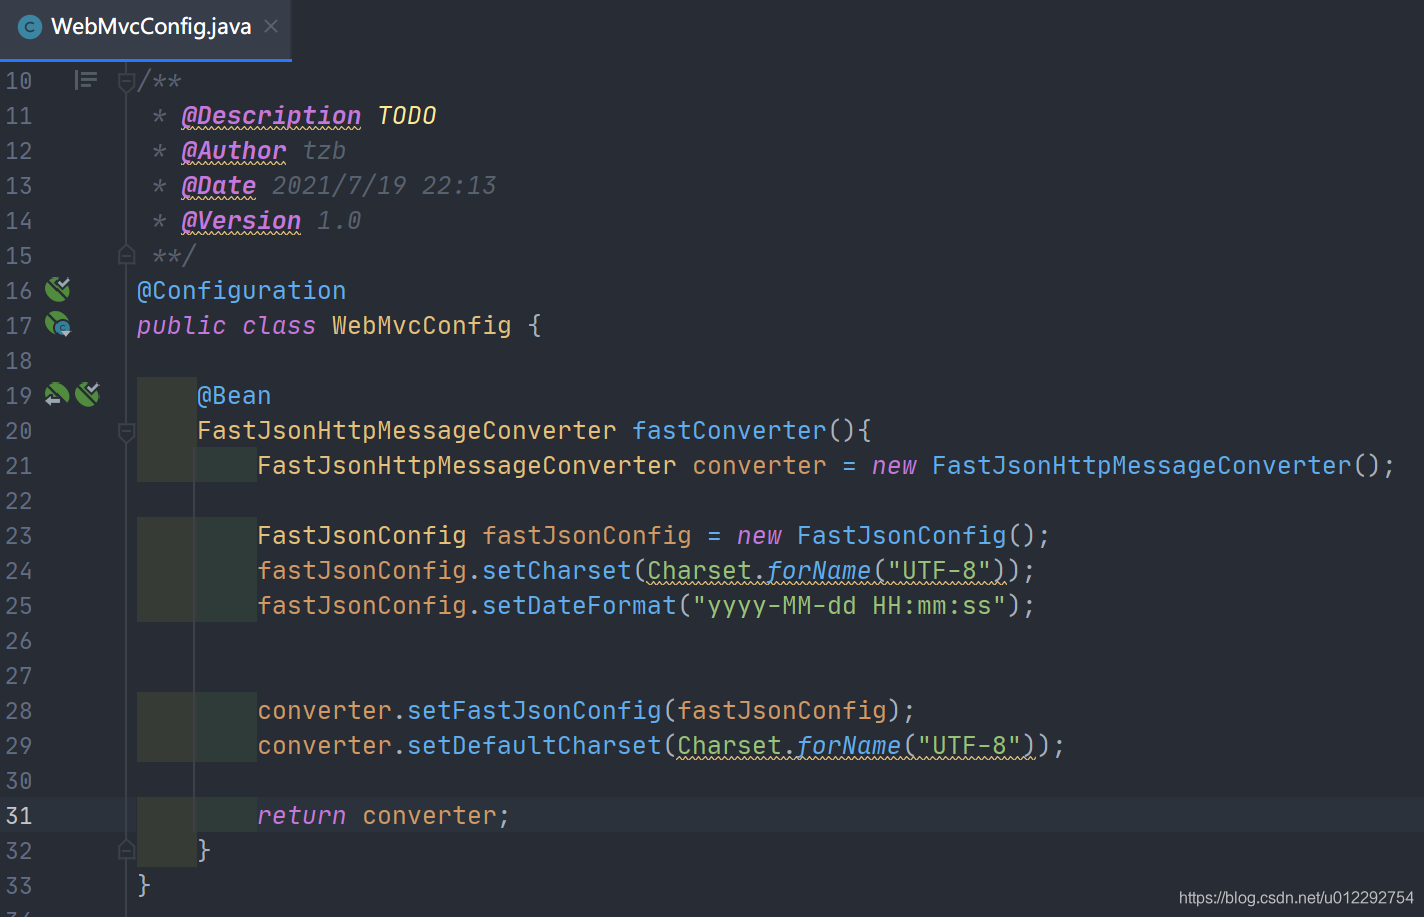Viewport: 1424px width, 917px height.
Task: Click the @Version tag
Action: tap(241, 221)
